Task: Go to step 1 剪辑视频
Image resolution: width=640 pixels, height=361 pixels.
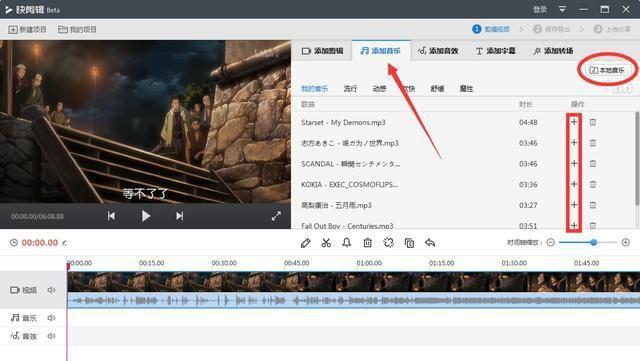Action: 491,29
